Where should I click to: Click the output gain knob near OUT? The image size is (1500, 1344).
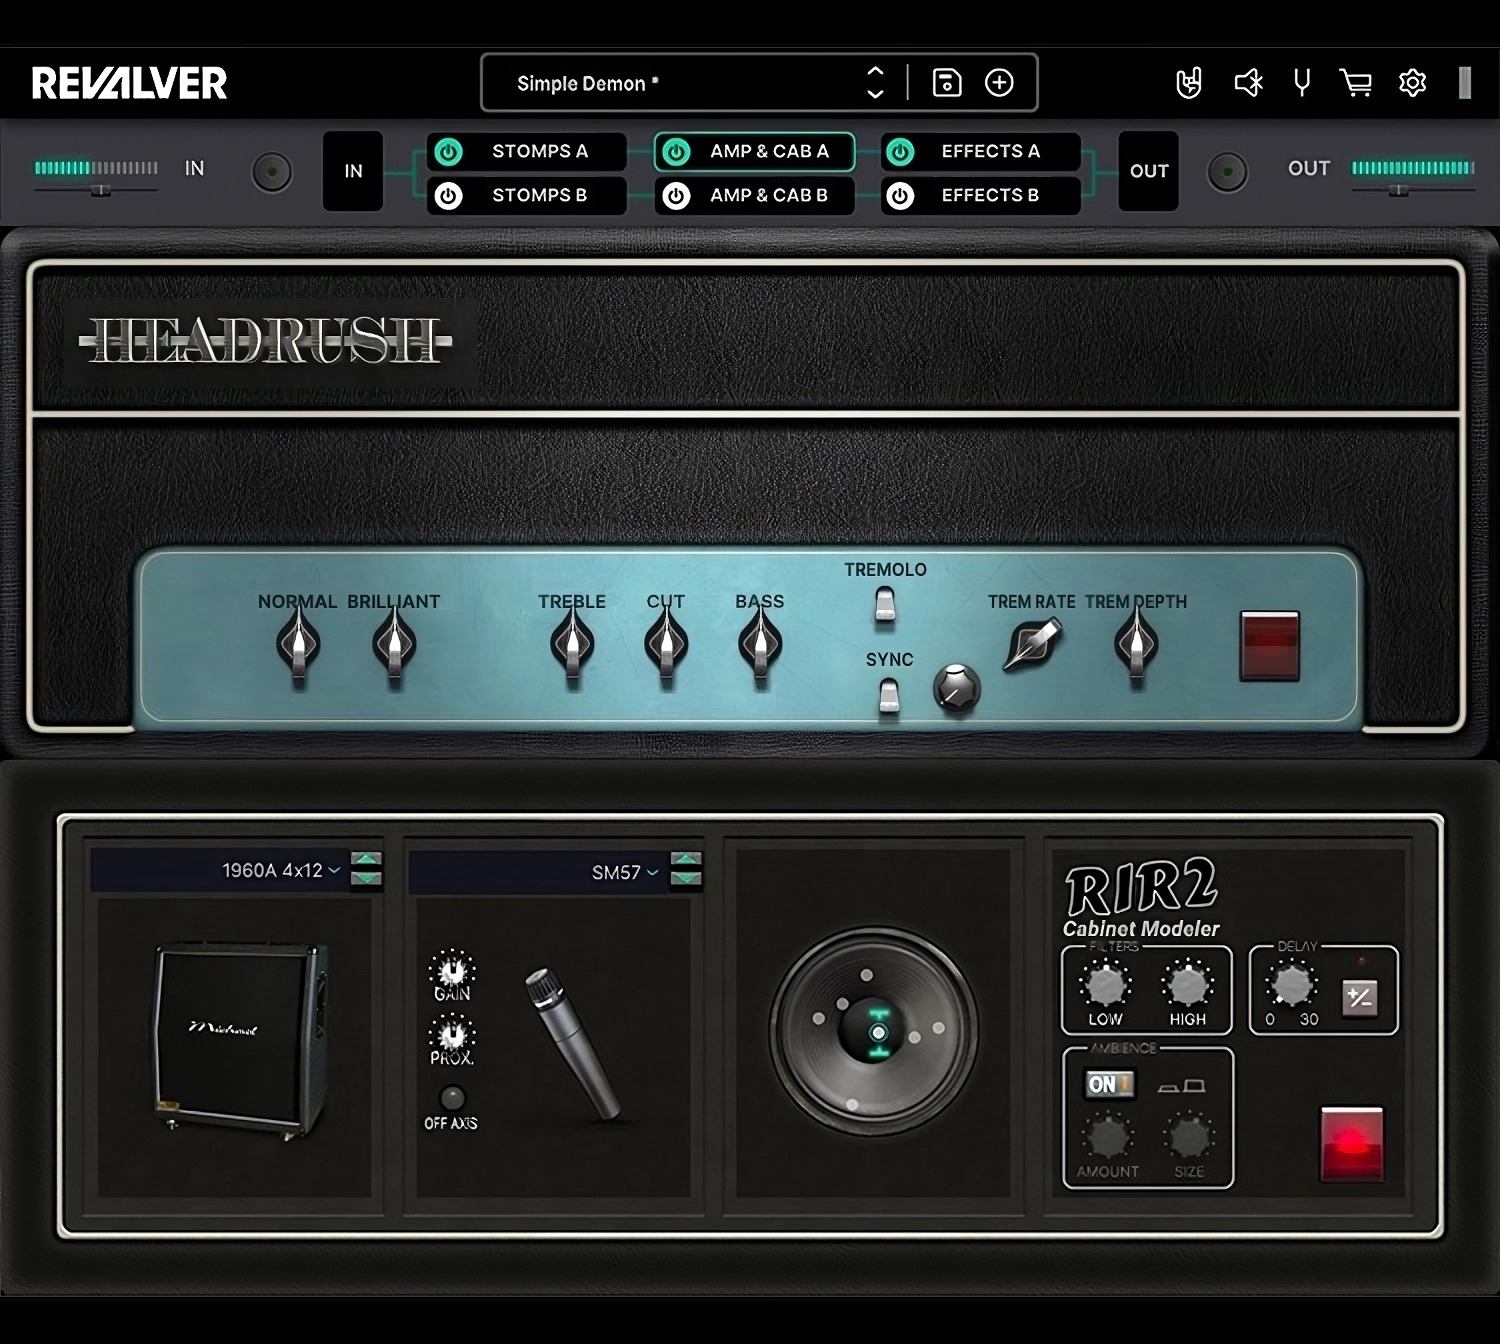coord(1227,173)
